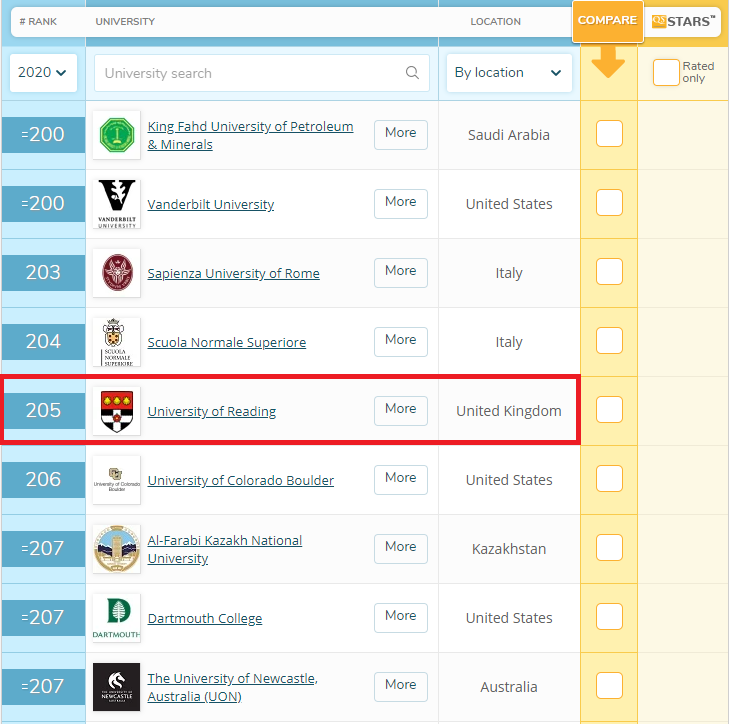Click the King Fahd University logo icon
This screenshot has height=724, width=729.
(x=117, y=135)
